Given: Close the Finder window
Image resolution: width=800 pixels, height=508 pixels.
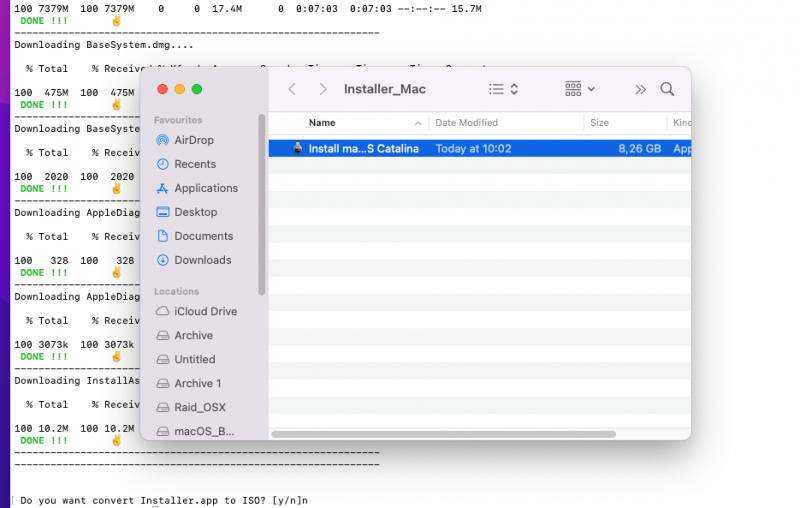Looking at the screenshot, I should [x=162, y=89].
